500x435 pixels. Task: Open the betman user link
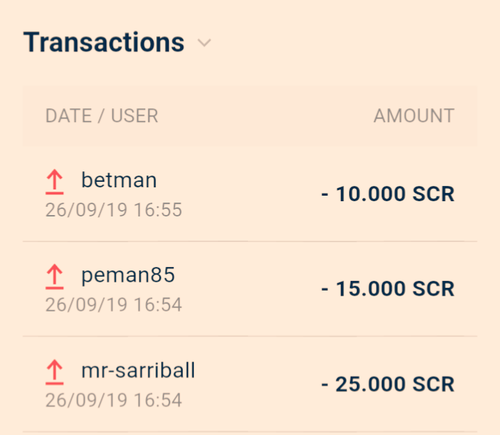(119, 180)
